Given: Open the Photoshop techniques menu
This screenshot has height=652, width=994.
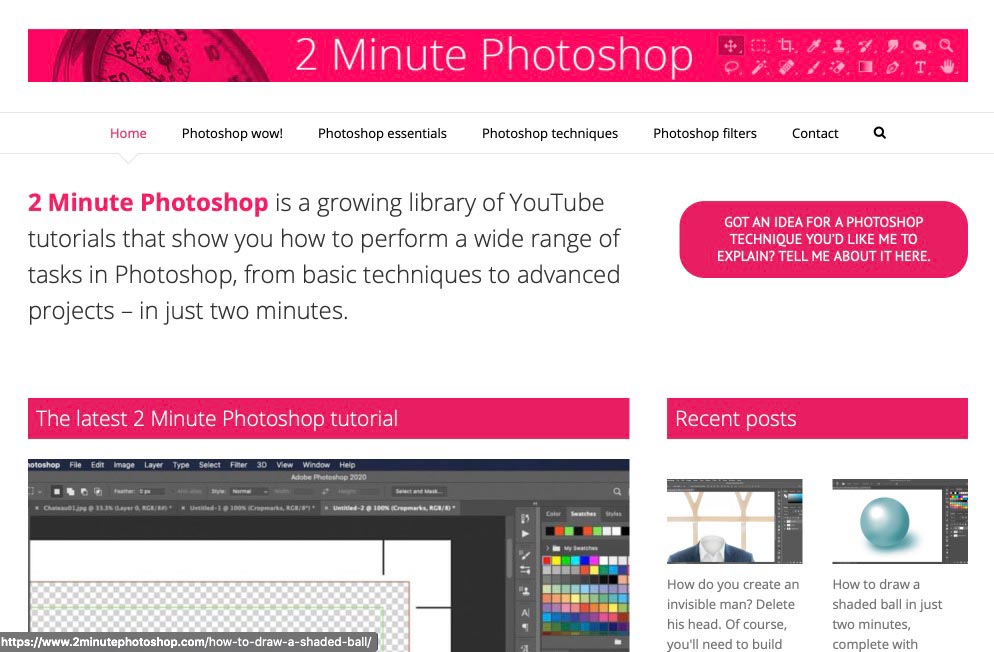Looking at the screenshot, I should point(550,133).
